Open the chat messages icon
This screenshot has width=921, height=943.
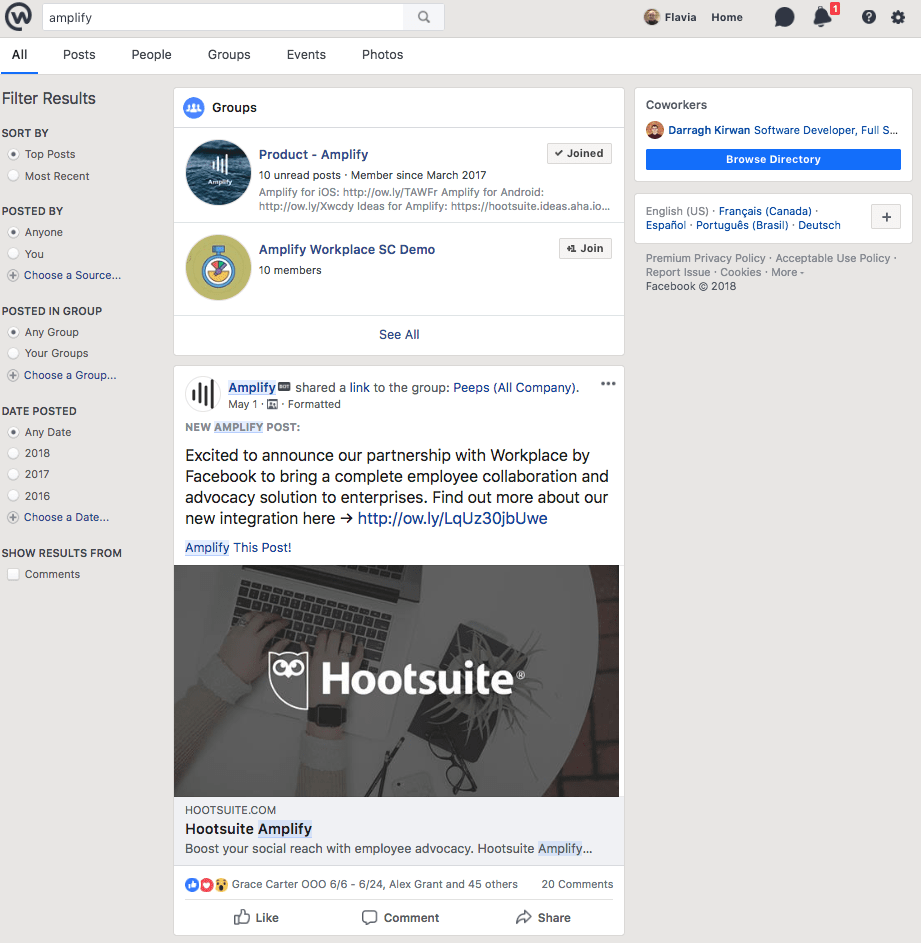[x=784, y=17]
